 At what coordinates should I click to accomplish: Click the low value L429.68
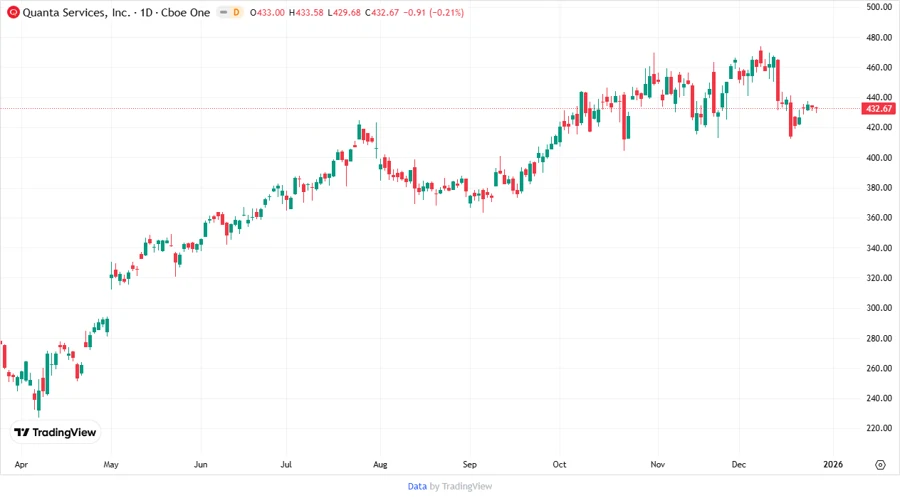click(344, 13)
